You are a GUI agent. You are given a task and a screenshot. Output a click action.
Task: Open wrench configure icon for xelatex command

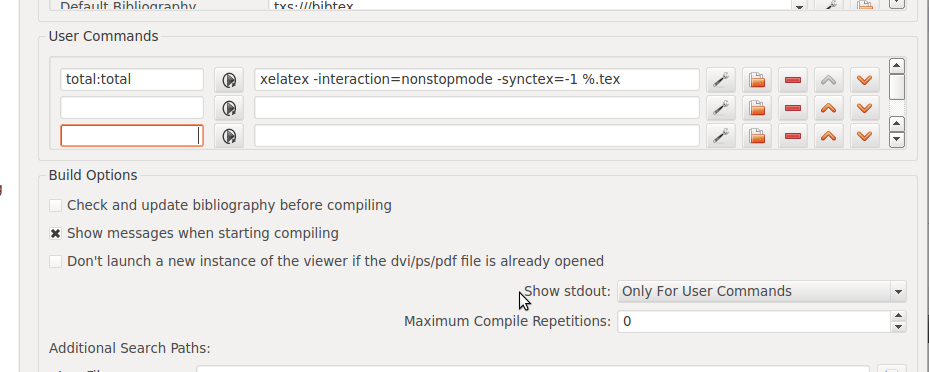(720, 79)
